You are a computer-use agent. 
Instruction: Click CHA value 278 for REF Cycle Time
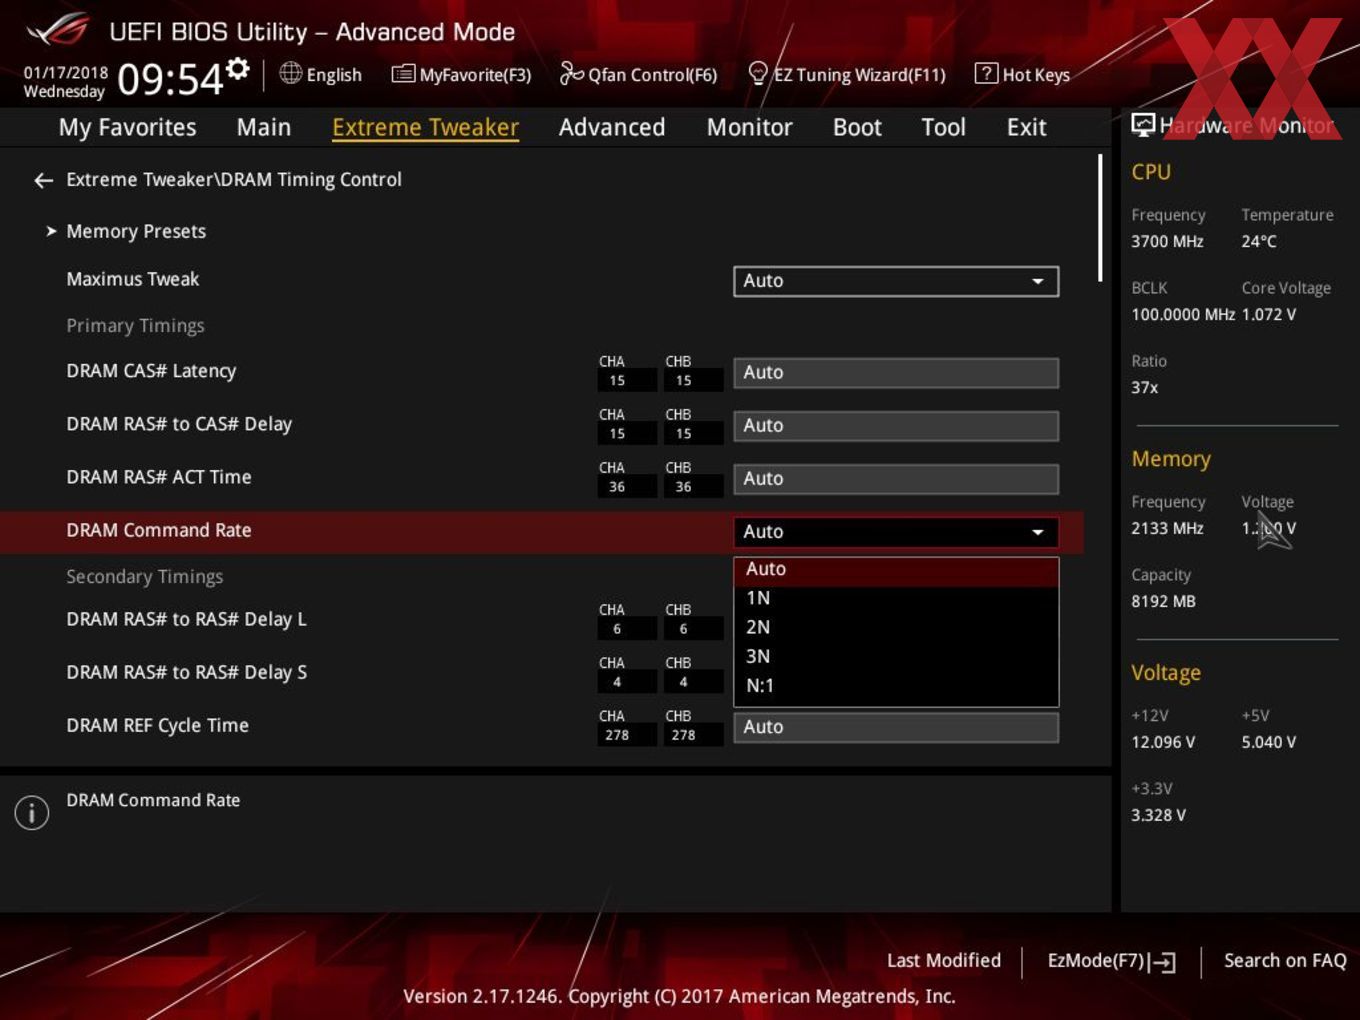coord(617,735)
